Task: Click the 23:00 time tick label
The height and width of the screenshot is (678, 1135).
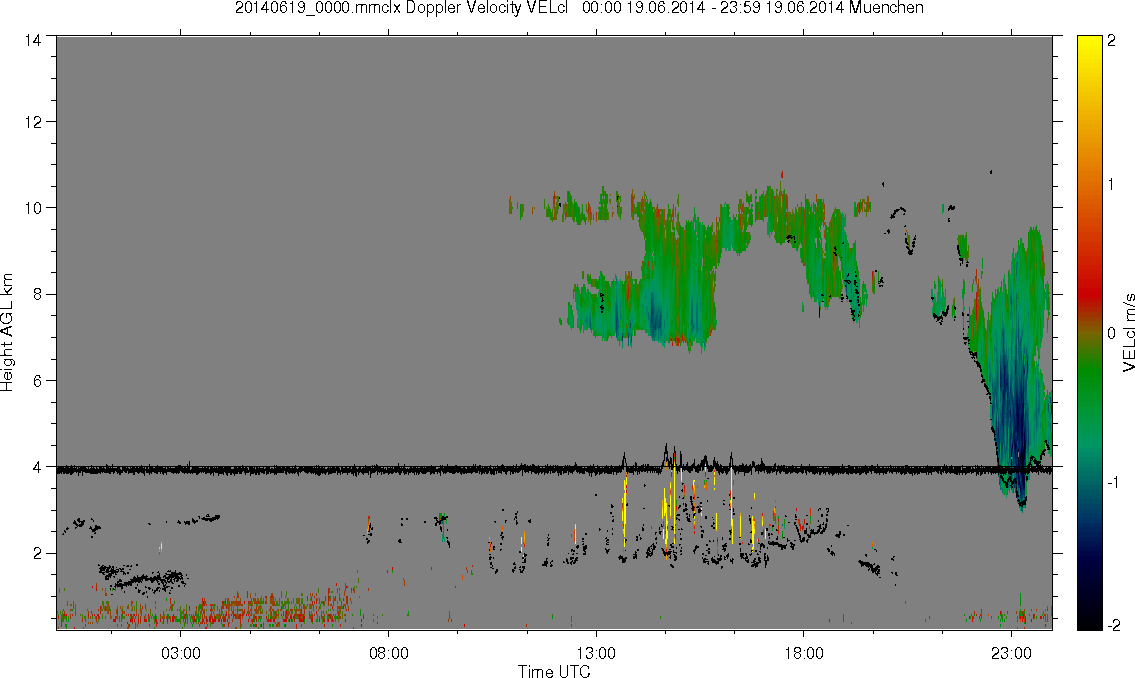Action: (1012, 653)
